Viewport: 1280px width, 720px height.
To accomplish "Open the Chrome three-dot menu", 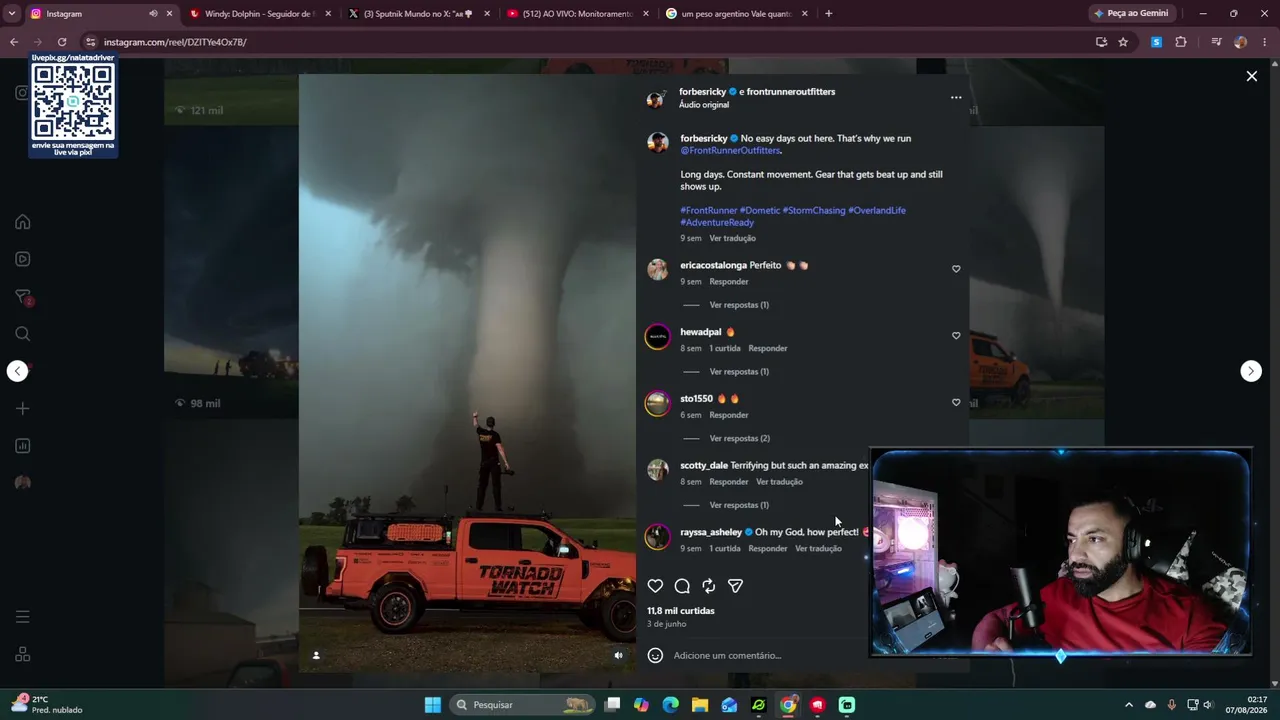I will [1265, 42].
